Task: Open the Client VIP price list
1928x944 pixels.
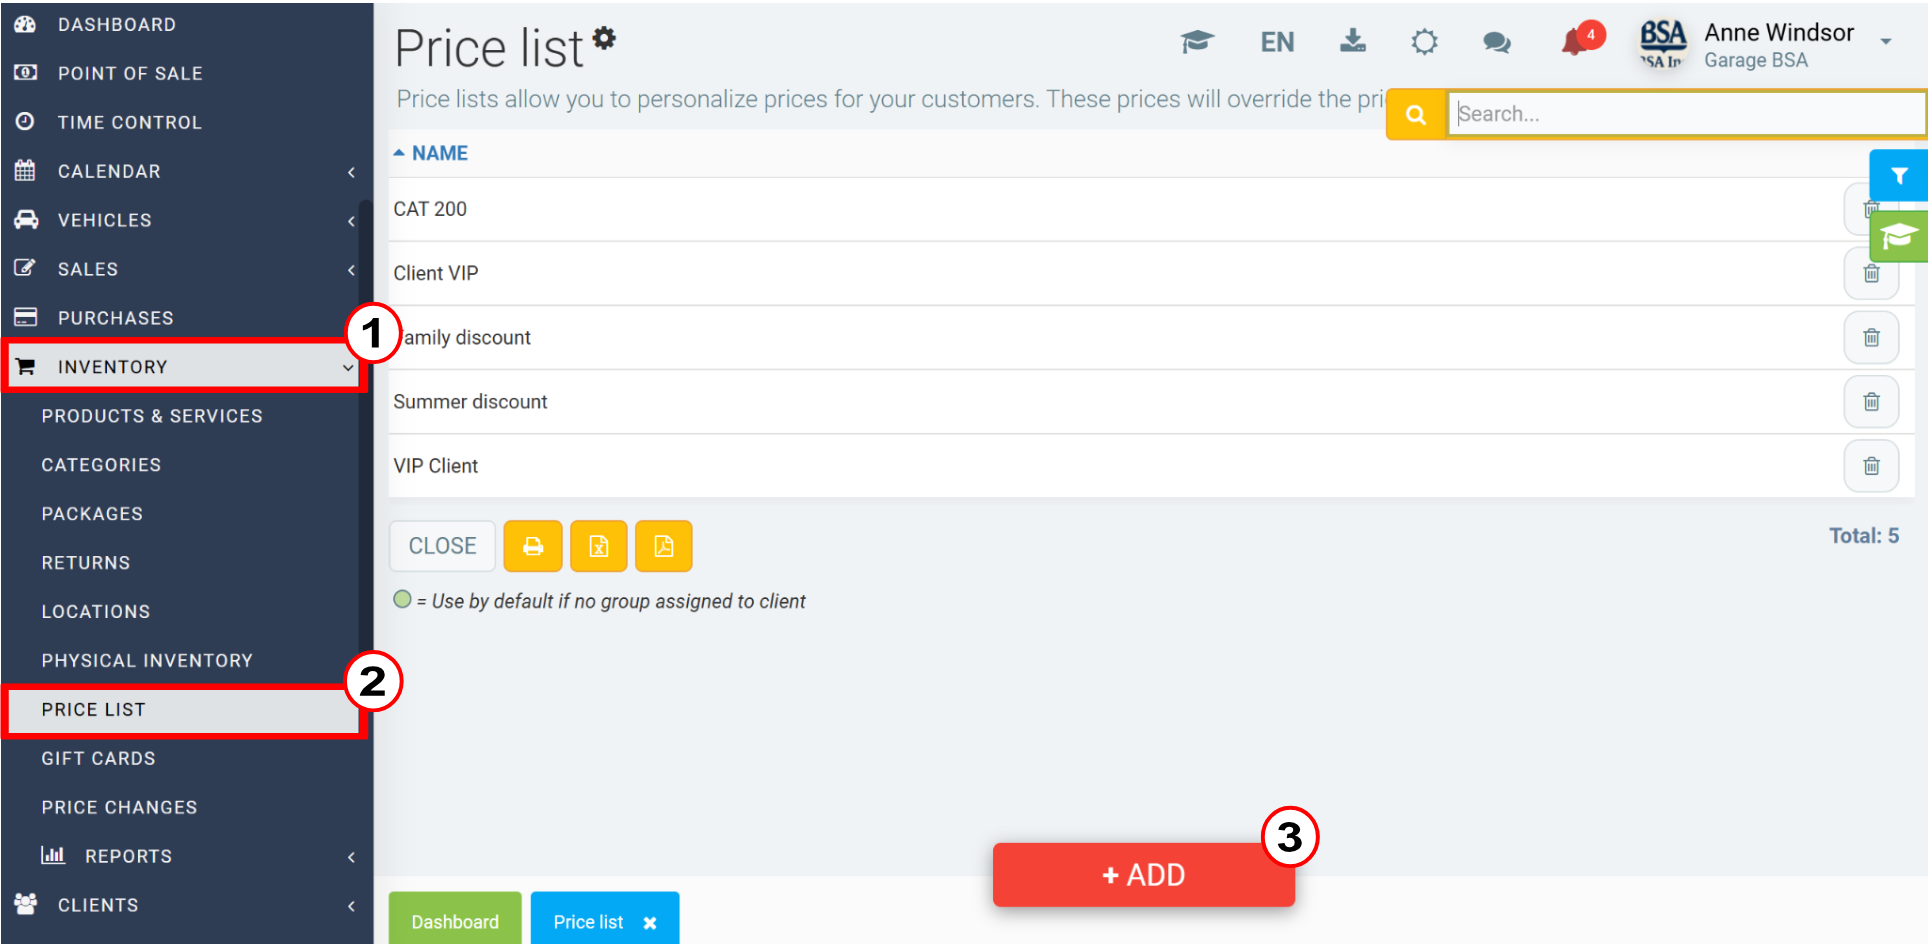Action: (436, 273)
